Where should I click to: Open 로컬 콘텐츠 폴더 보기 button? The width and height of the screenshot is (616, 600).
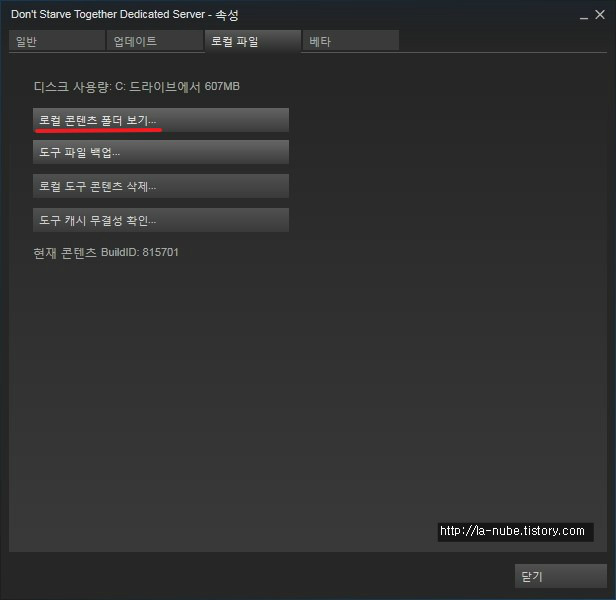pos(161,120)
